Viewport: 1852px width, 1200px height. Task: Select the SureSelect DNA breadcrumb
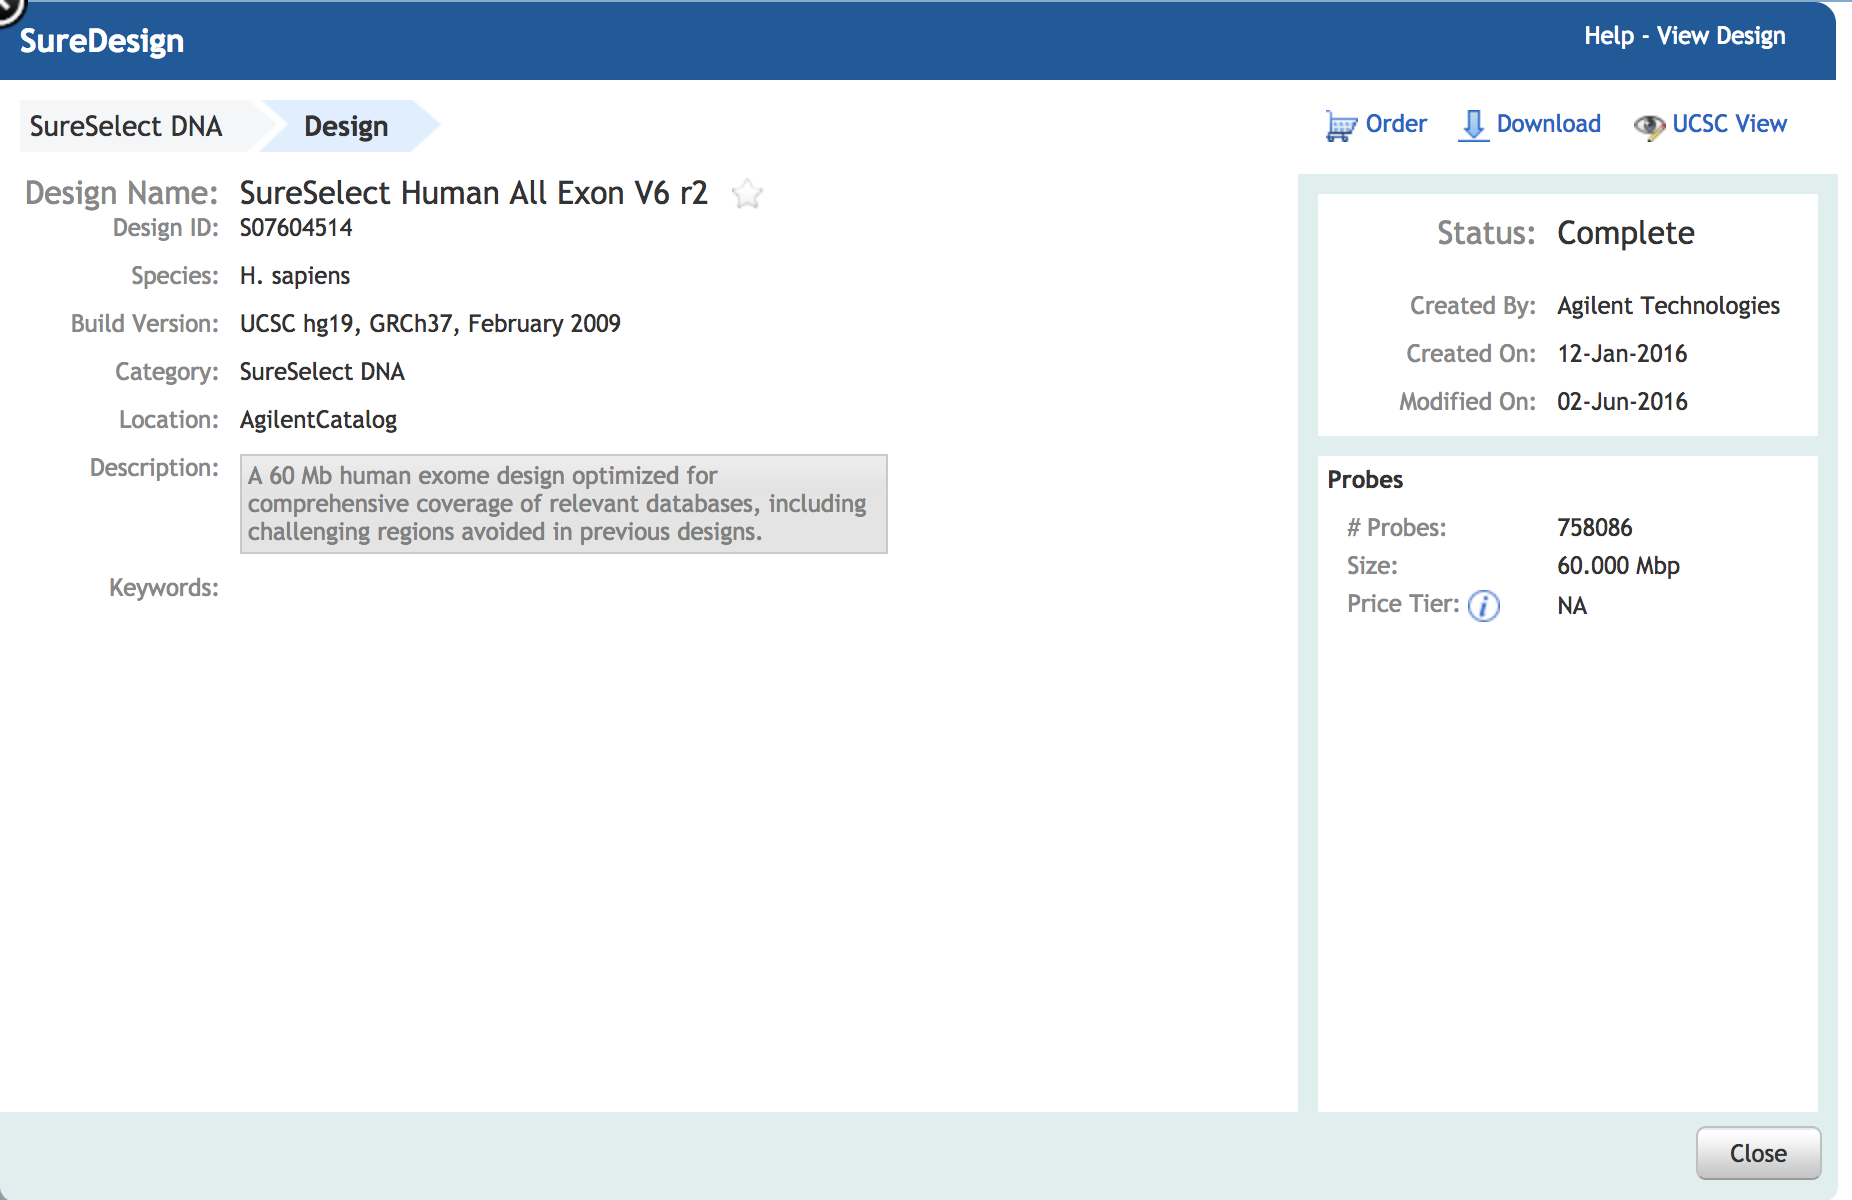[126, 126]
